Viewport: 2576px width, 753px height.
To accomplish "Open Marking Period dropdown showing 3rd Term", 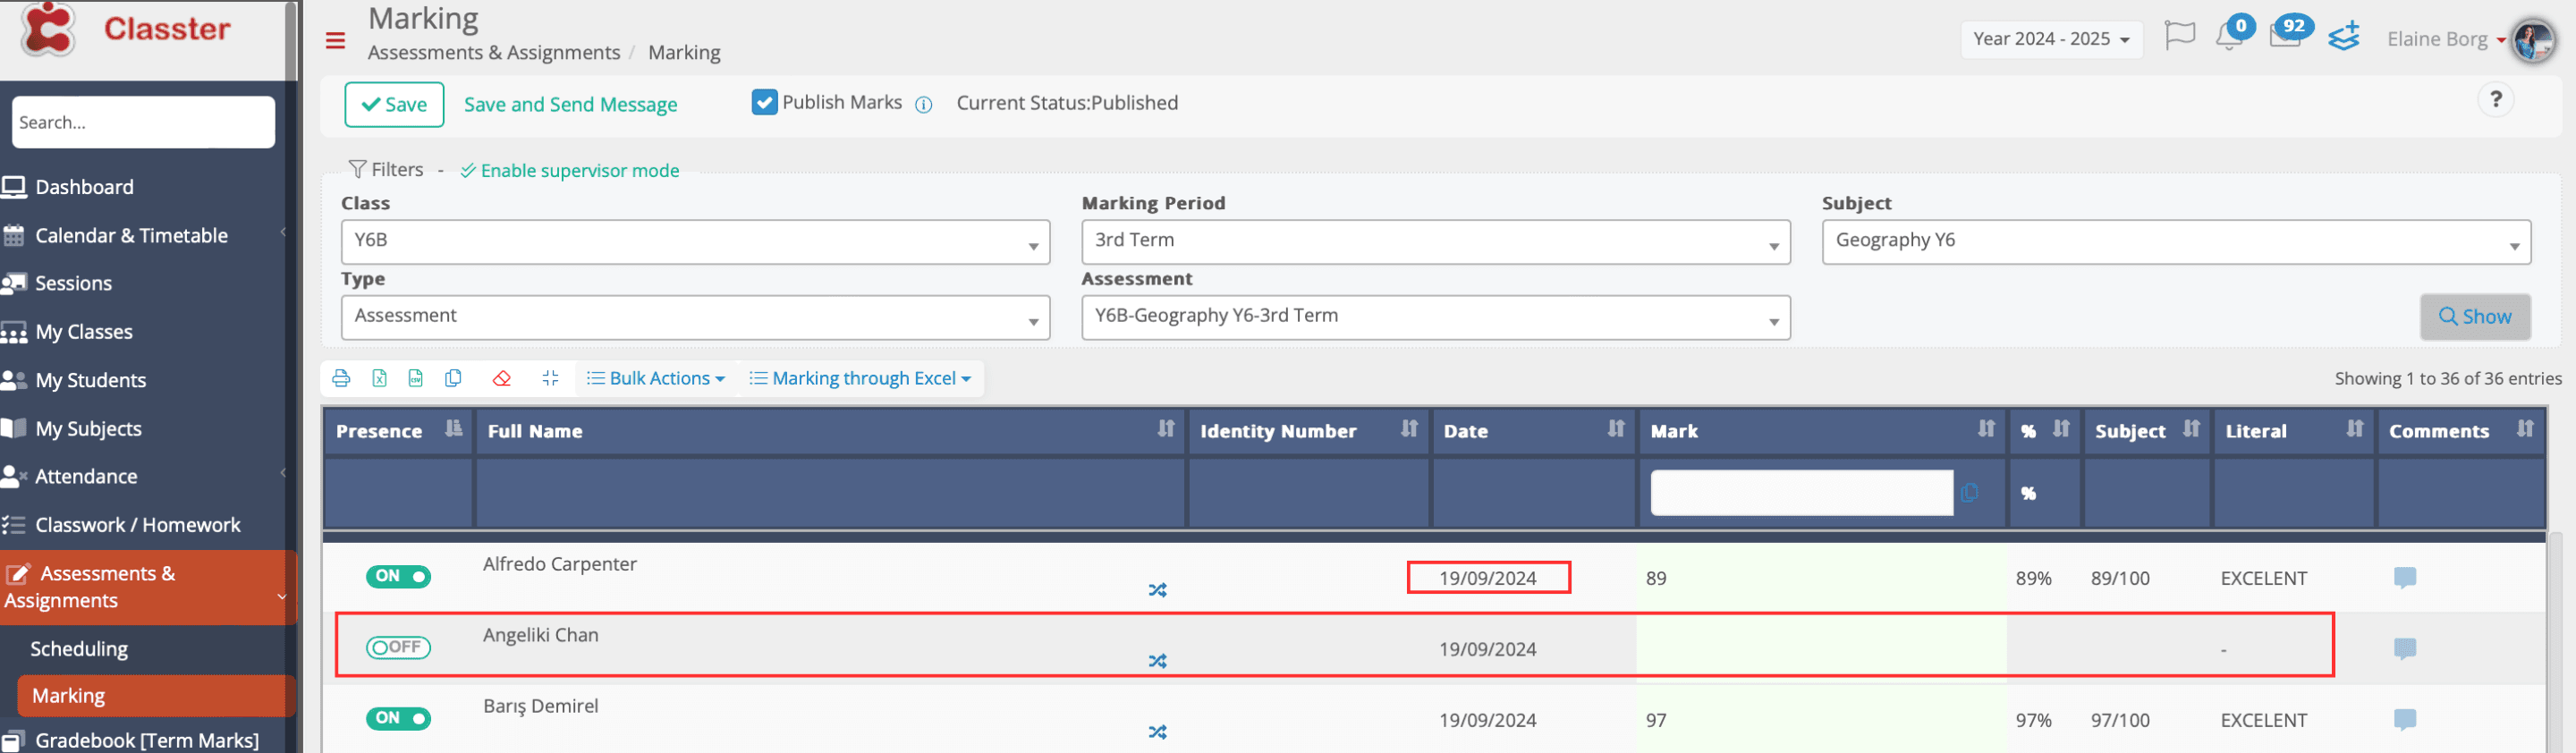I will 1435,242.
